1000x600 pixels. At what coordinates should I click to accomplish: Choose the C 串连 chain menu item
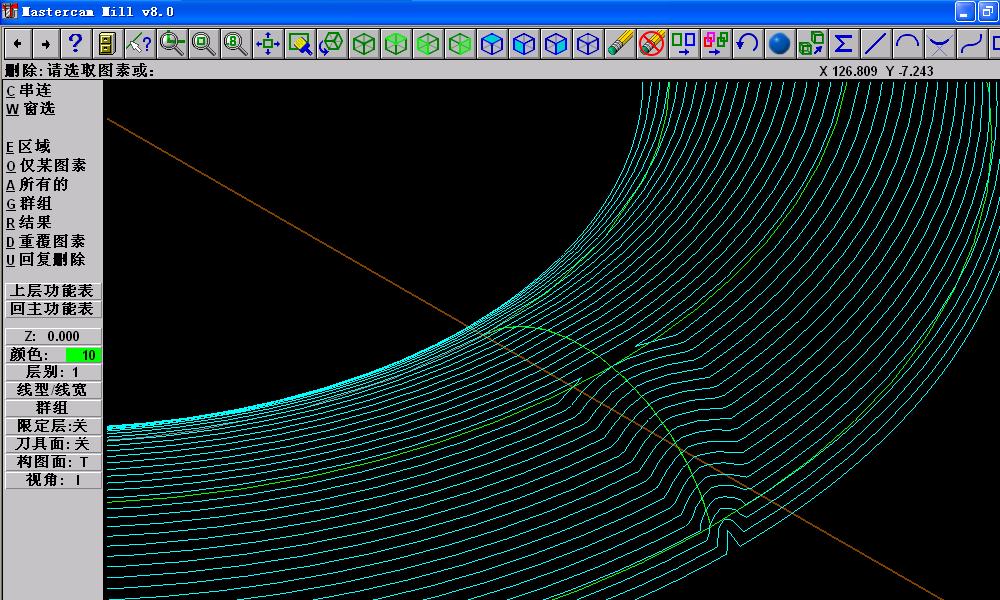point(29,91)
